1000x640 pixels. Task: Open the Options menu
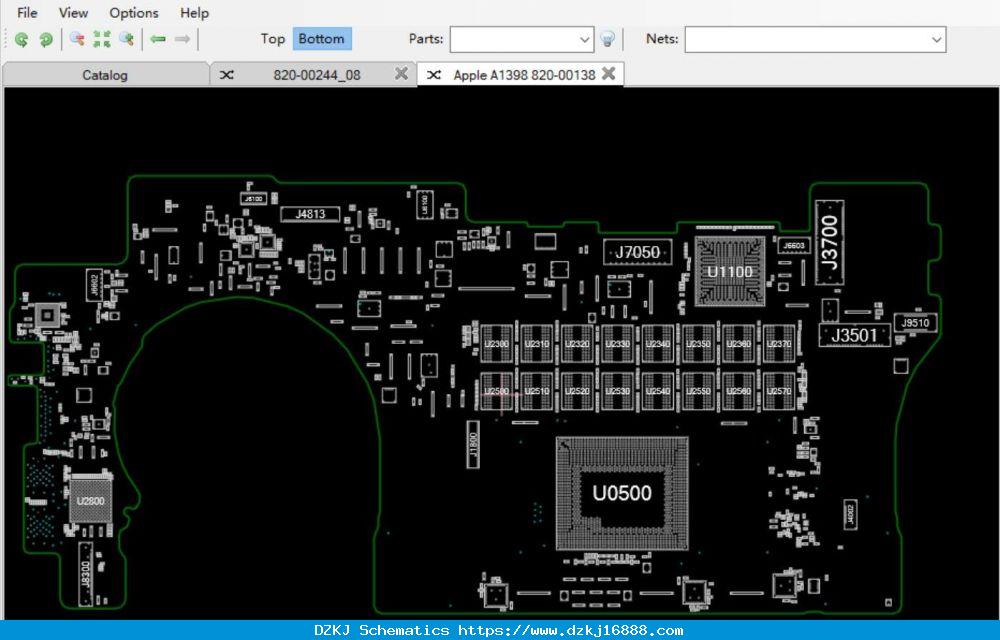tap(134, 13)
